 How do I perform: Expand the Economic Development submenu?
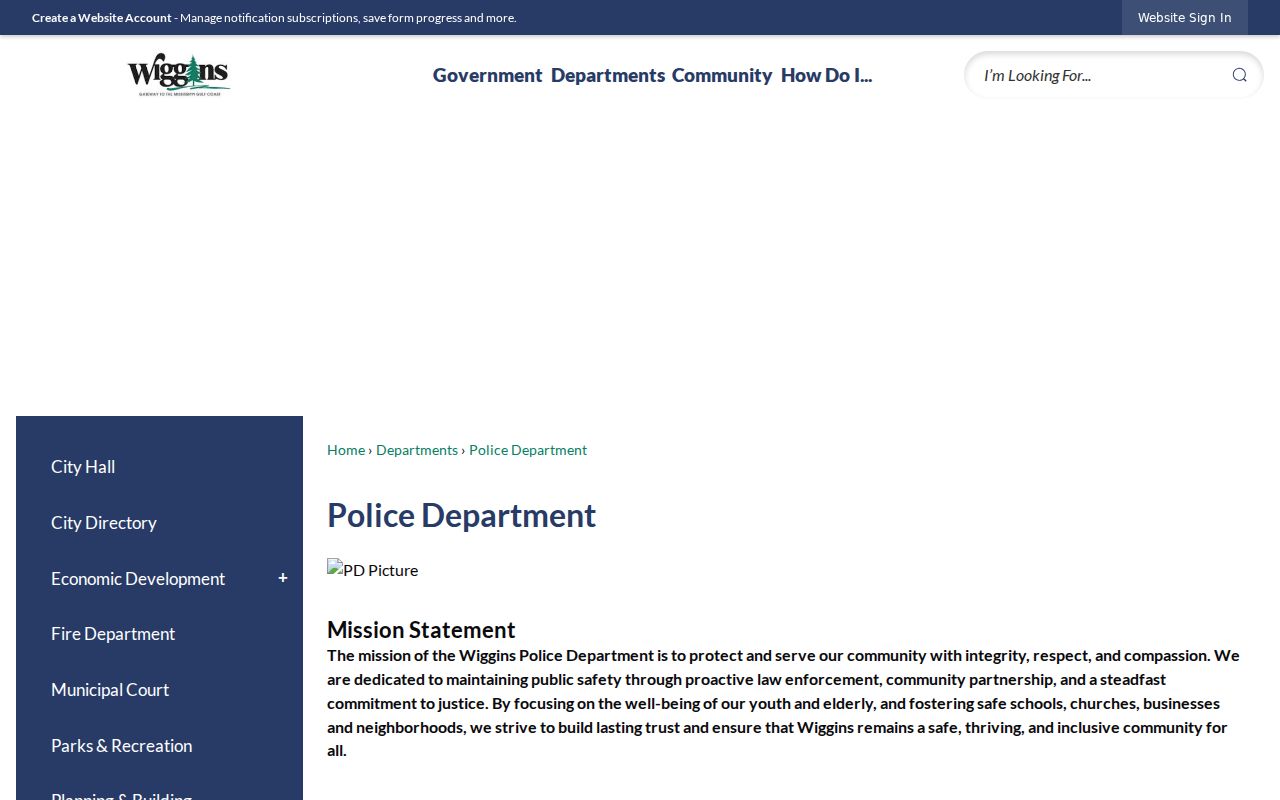pyautogui.click(x=283, y=578)
